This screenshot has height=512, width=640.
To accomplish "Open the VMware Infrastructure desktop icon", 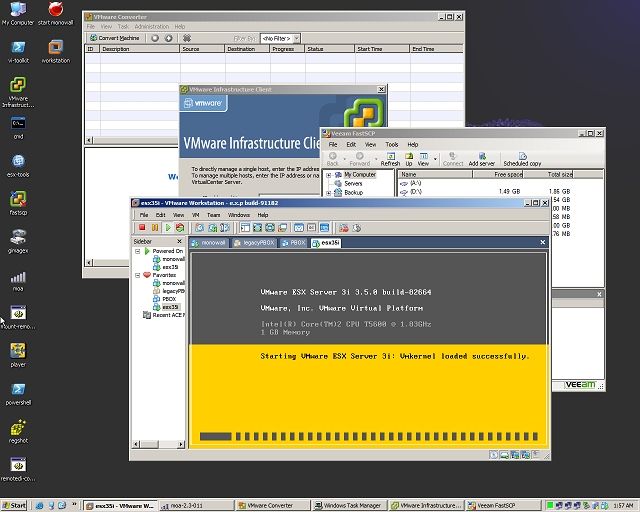I will (x=18, y=92).
